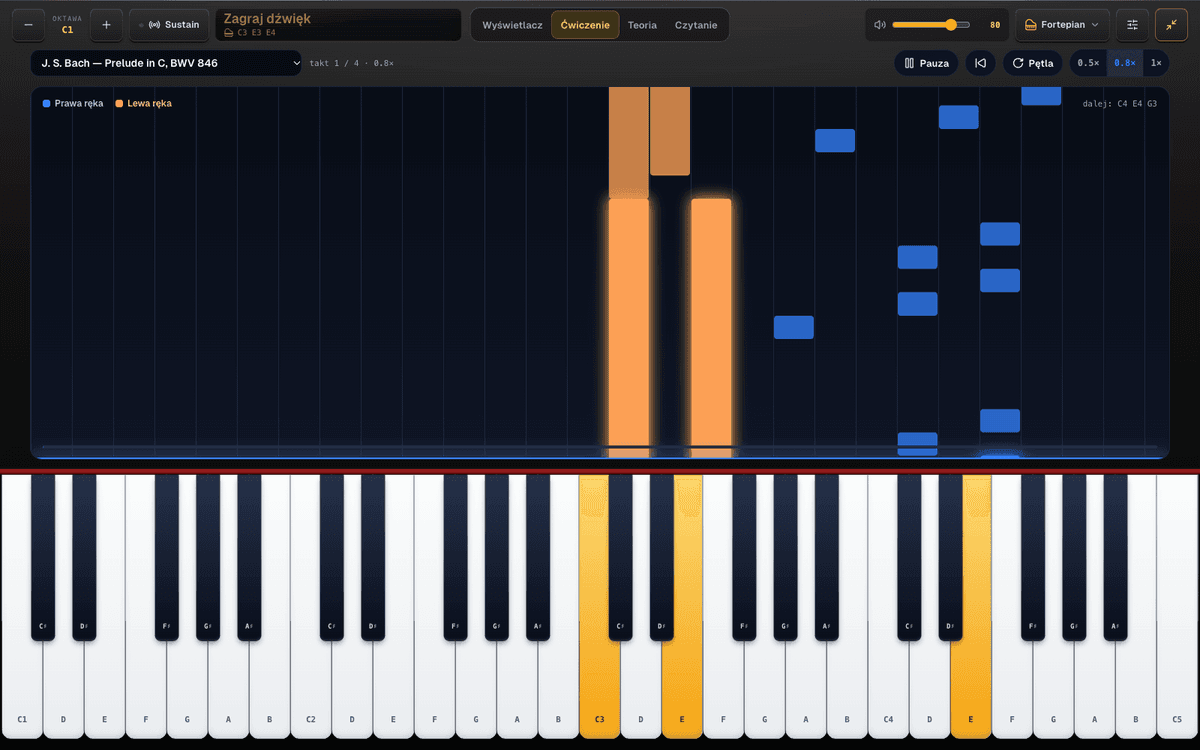Go to the Czytanie tab
This screenshot has width=1200, height=750.
[696, 25]
